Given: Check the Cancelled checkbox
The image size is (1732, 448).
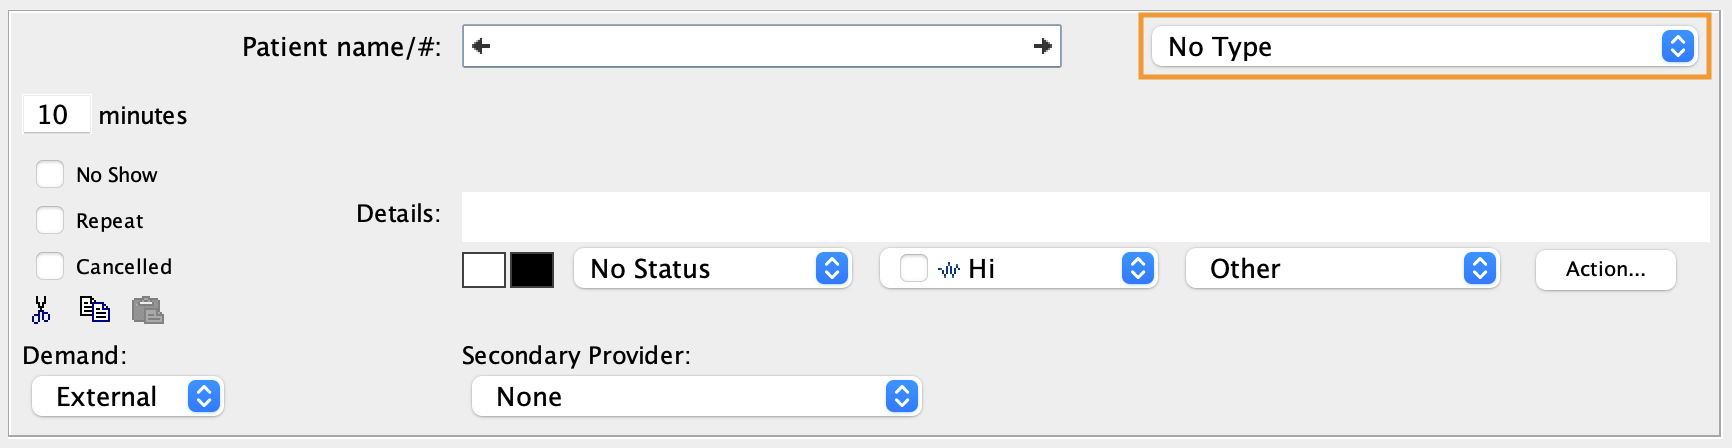Looking at the screenshot, I should click(x=50, y=266).
